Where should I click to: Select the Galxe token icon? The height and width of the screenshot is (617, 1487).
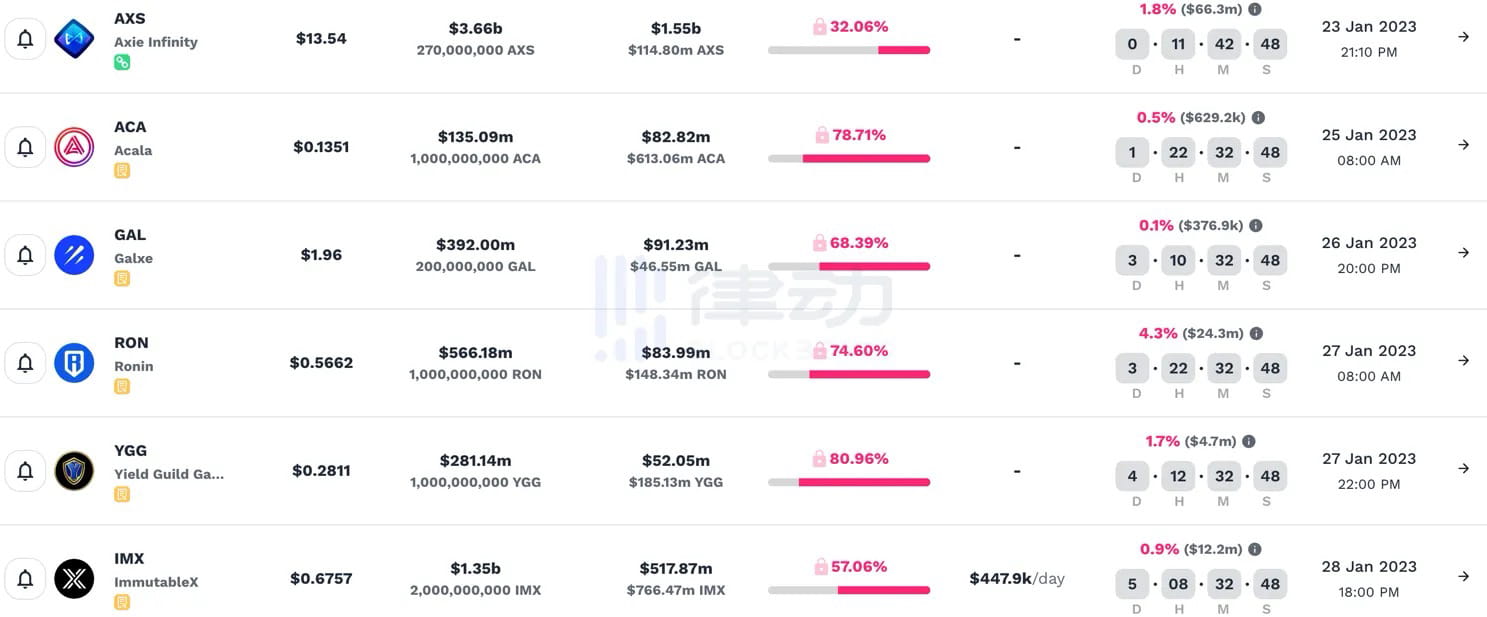coord(74,255)
